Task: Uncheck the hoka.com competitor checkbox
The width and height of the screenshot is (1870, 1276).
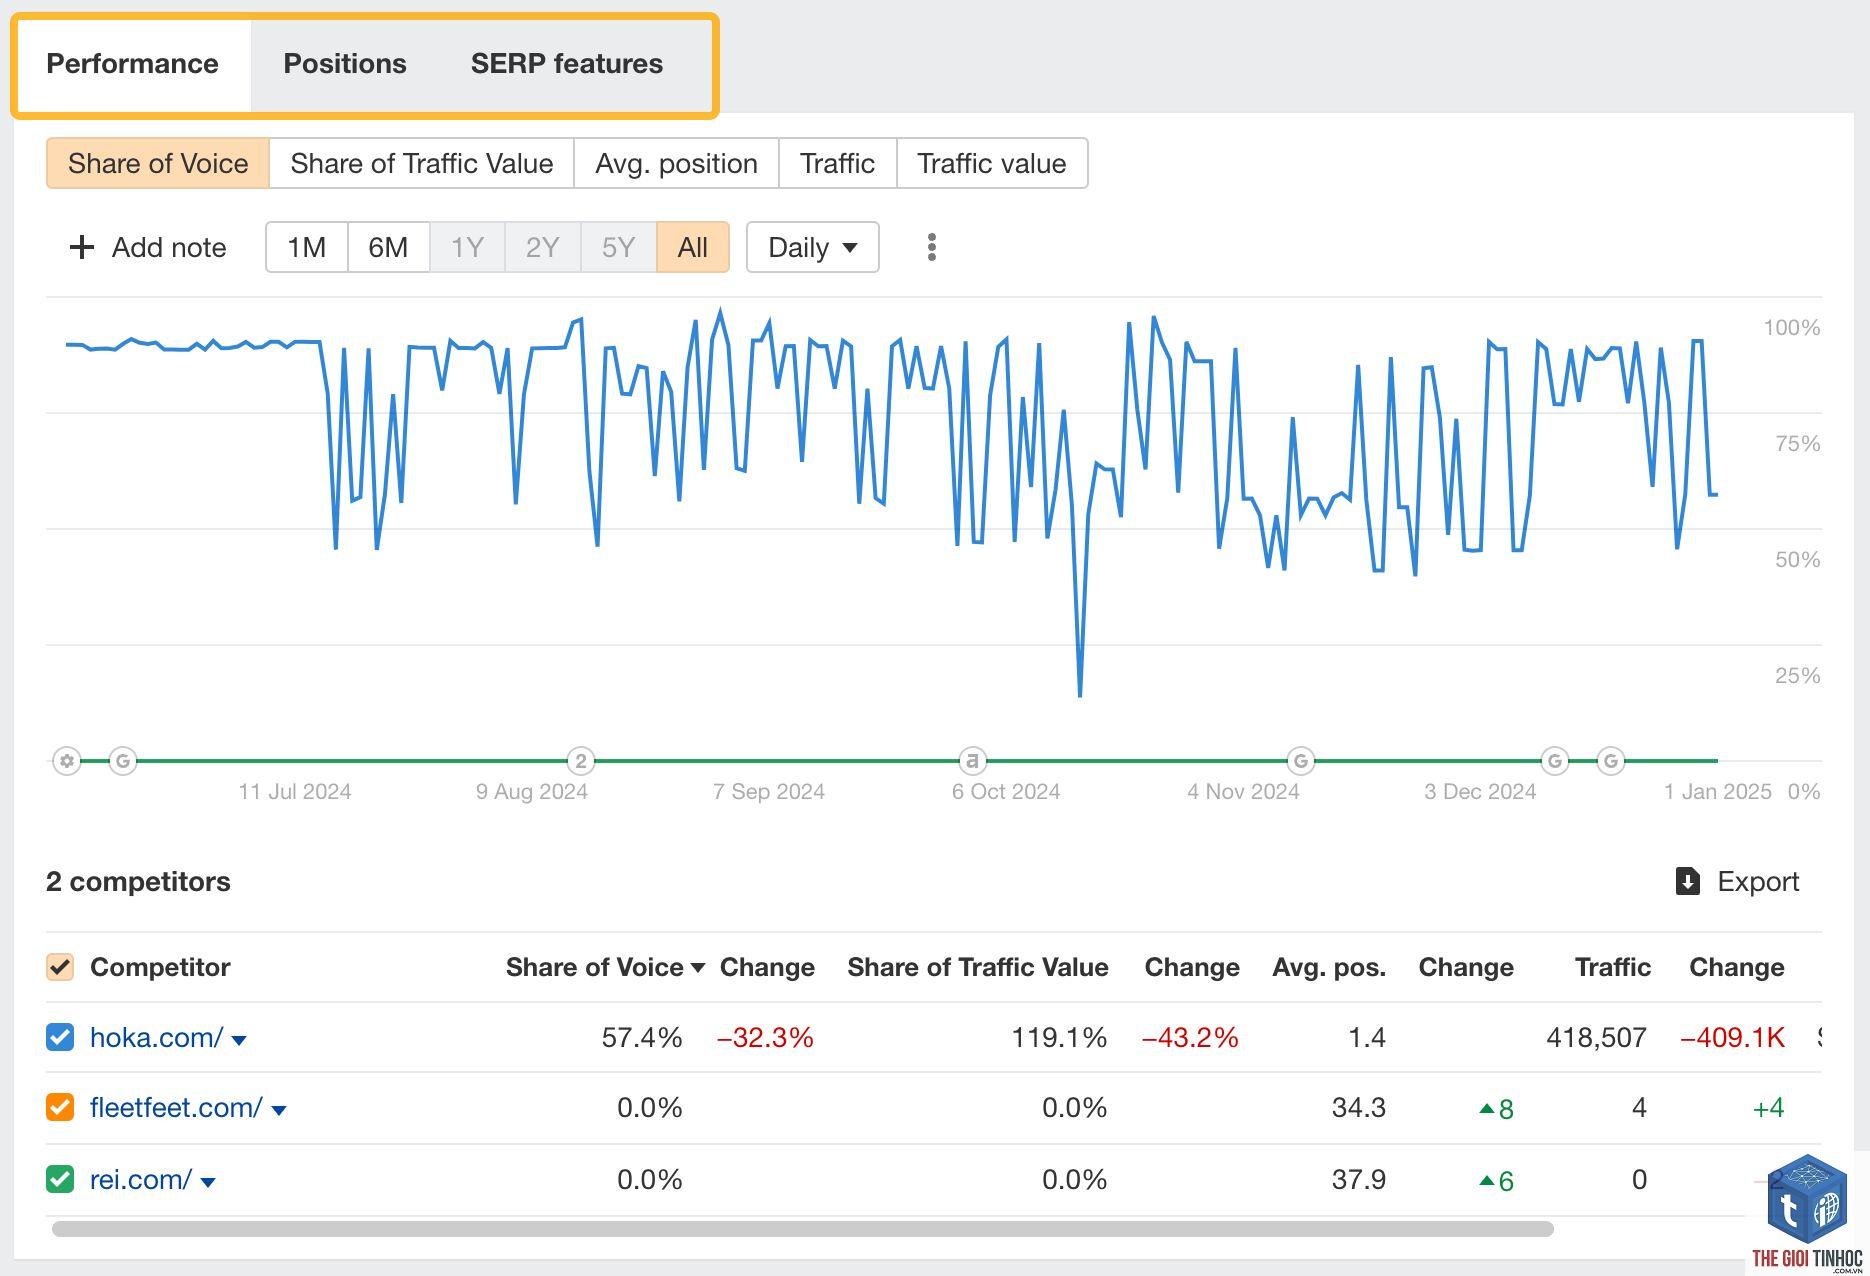Action: pos(60,1037)
